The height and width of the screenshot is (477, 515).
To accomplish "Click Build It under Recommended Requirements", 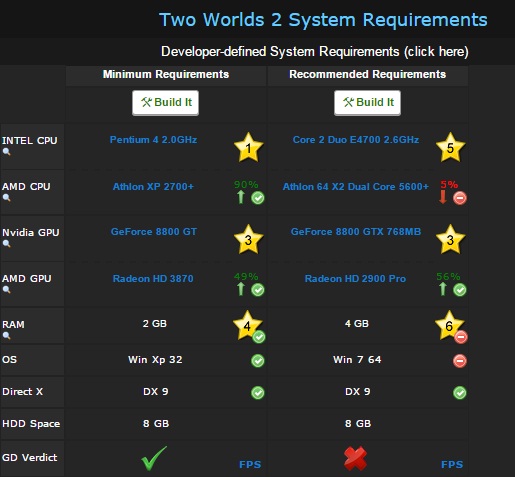I will click(x=367, y=103).
